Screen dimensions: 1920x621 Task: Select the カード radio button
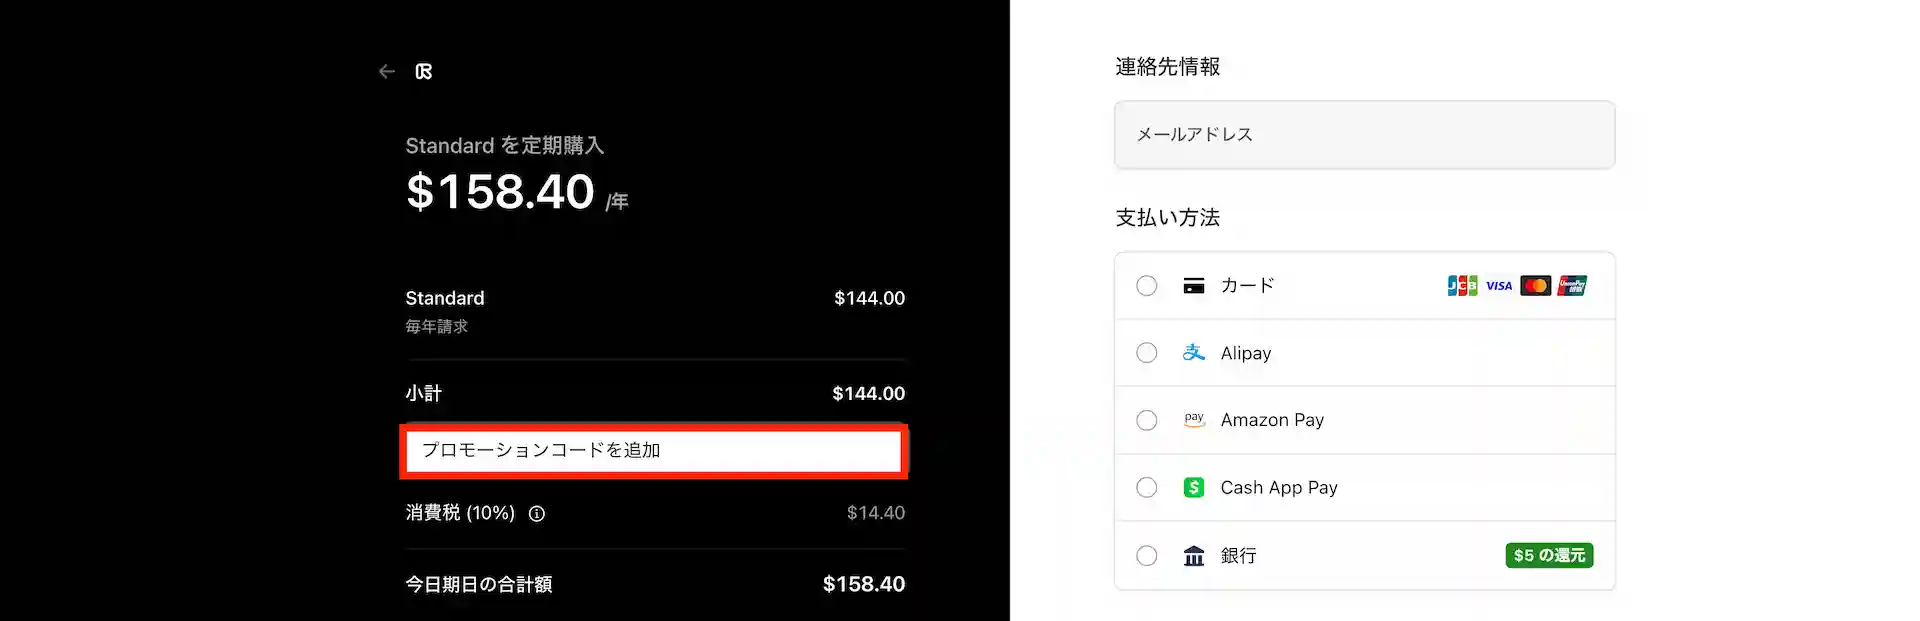pos(1147,286)
